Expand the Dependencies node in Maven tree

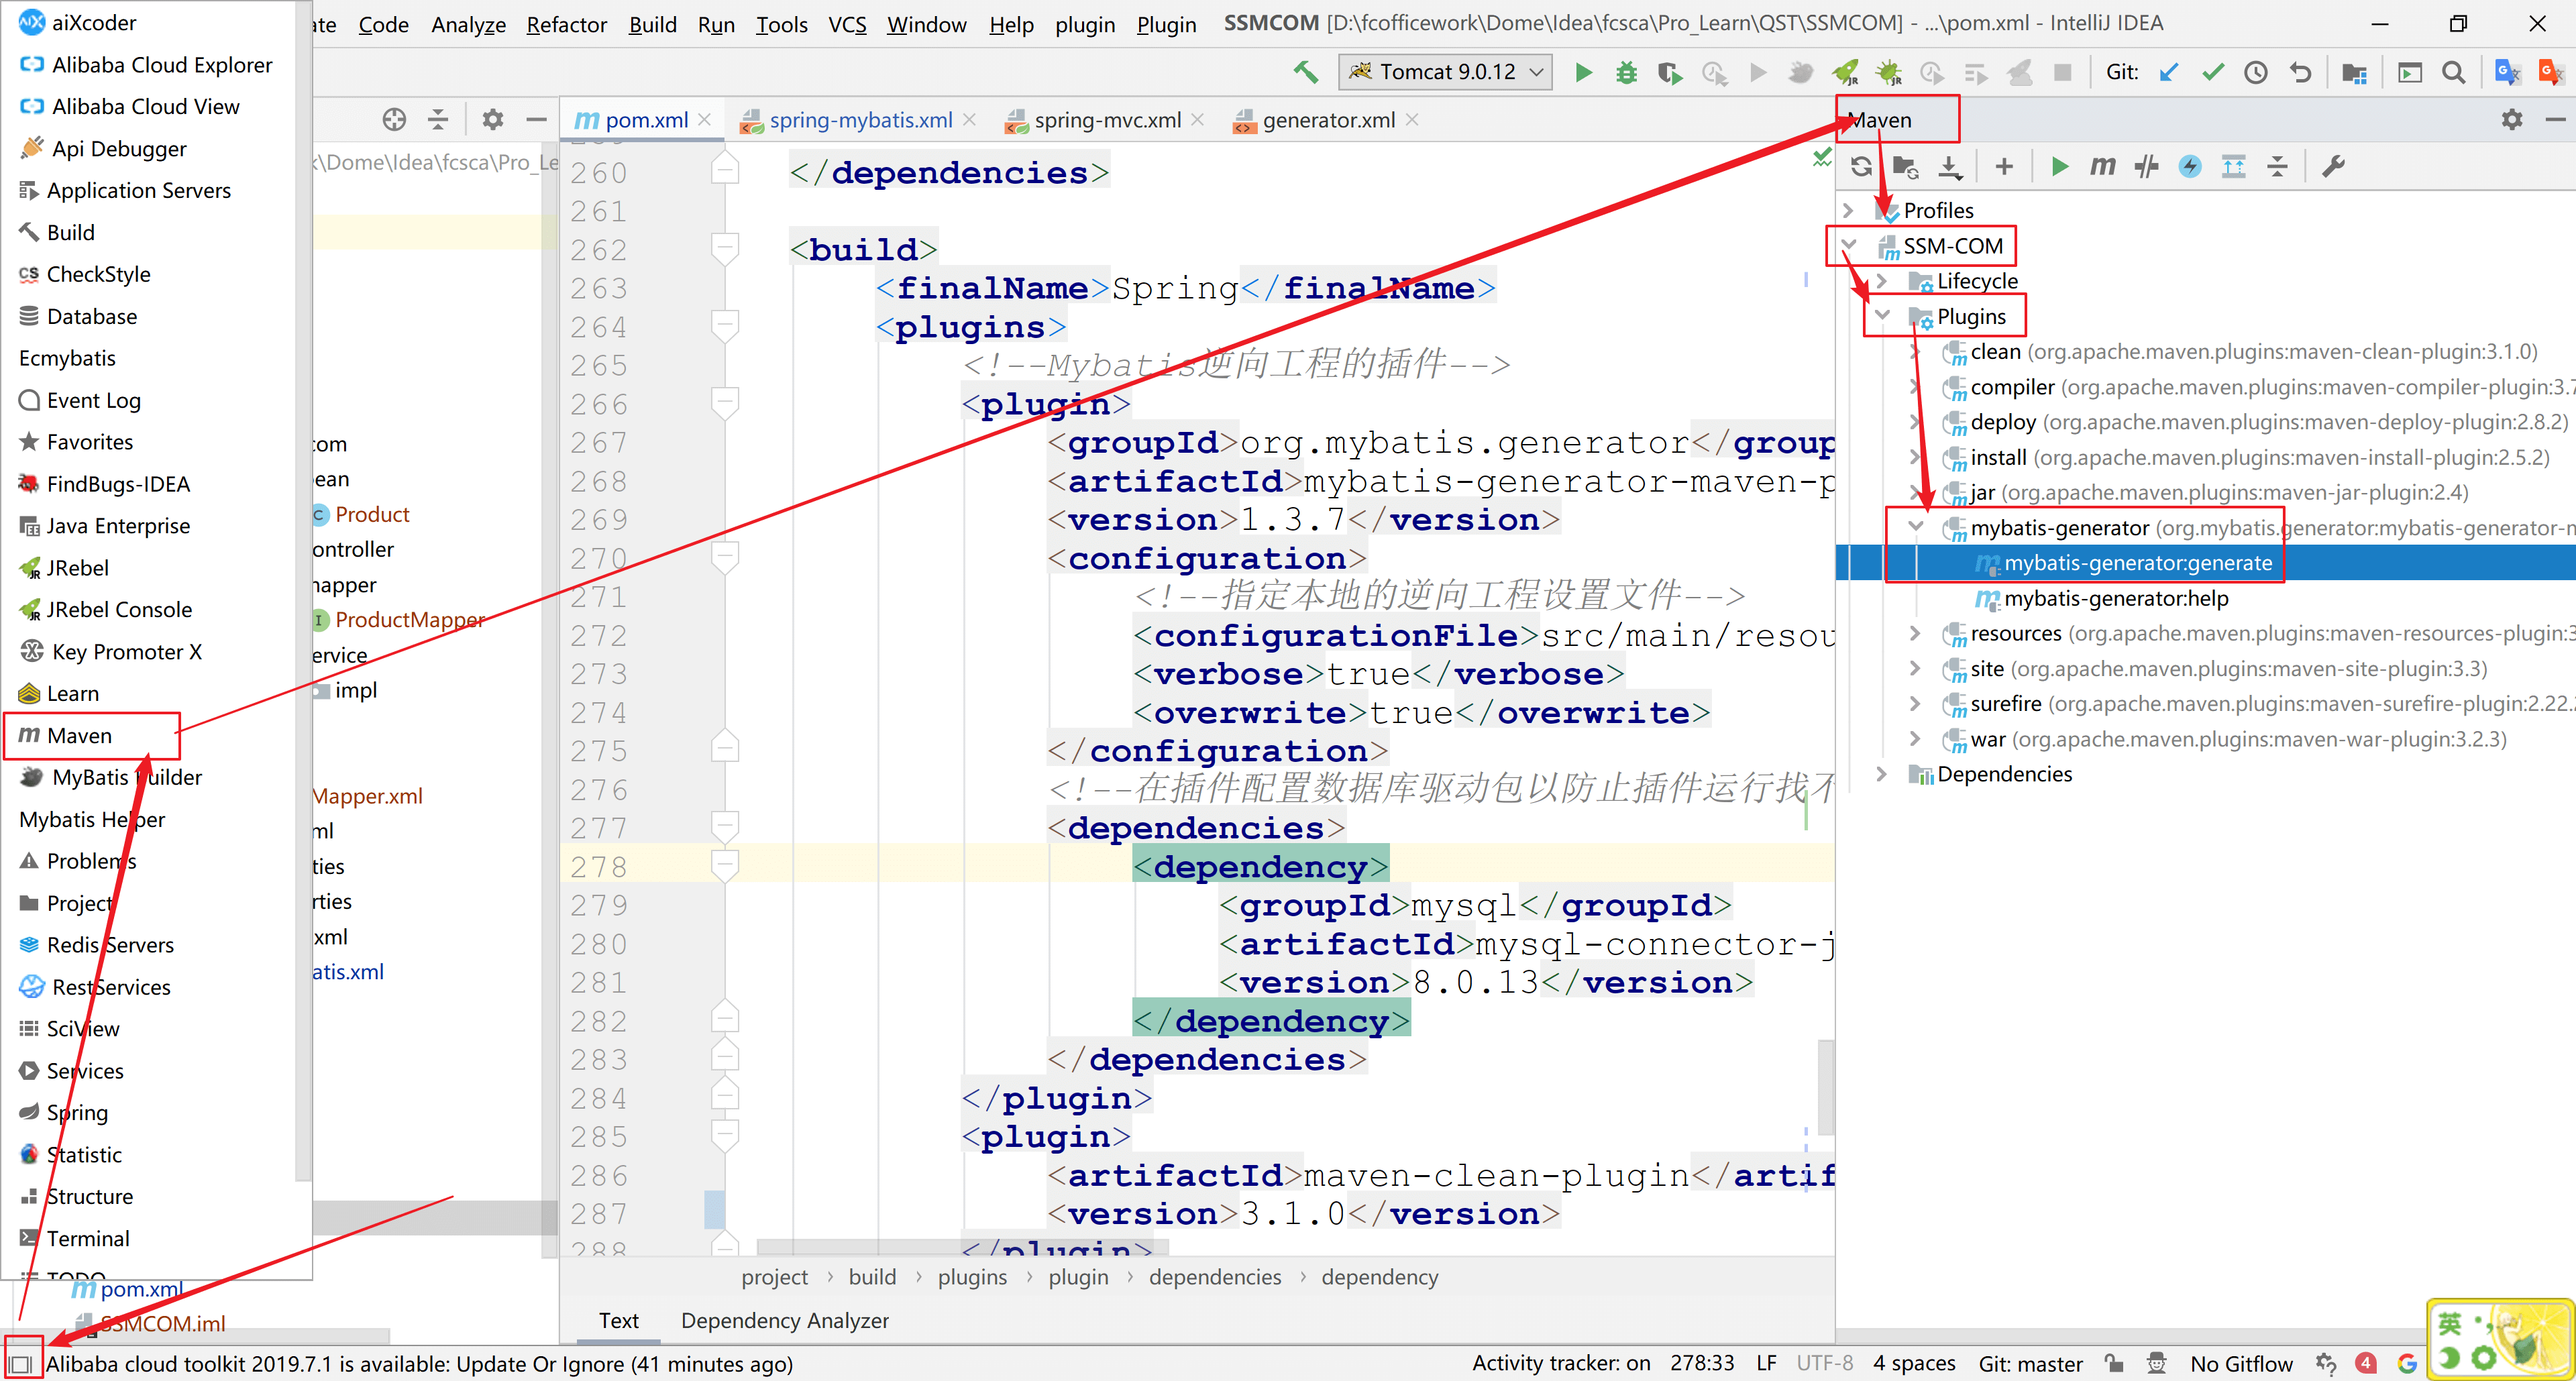[1882, 774]
